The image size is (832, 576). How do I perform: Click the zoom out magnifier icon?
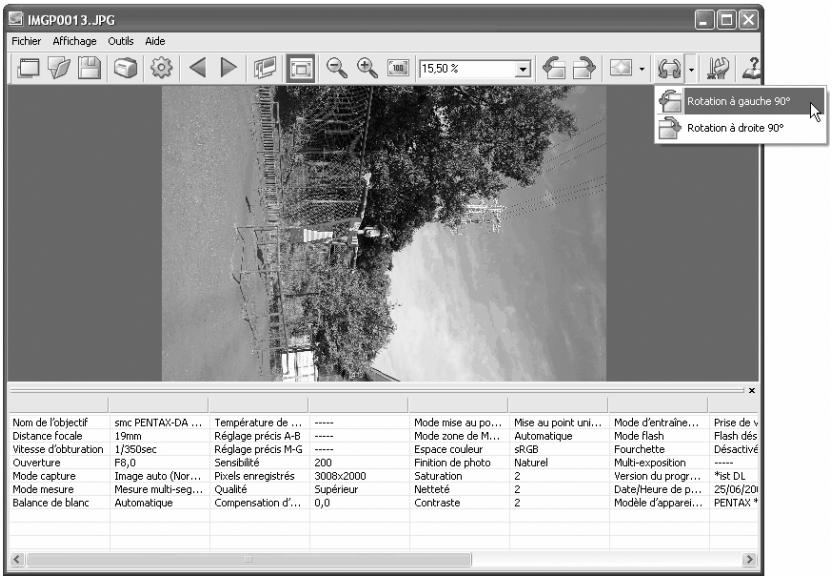coord(336,68)
